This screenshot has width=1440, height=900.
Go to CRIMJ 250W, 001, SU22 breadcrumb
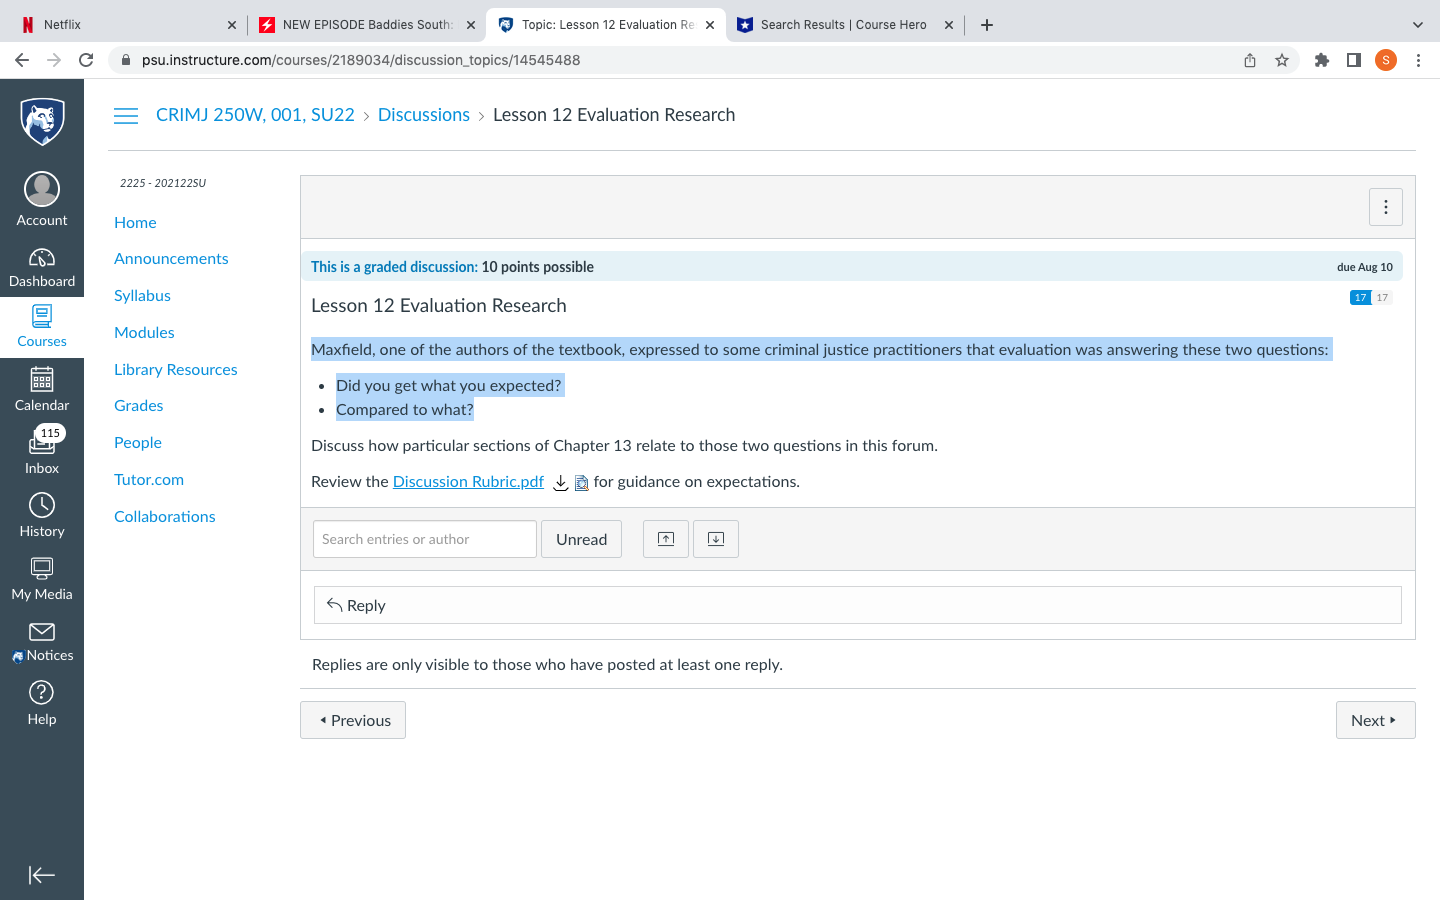255,115
